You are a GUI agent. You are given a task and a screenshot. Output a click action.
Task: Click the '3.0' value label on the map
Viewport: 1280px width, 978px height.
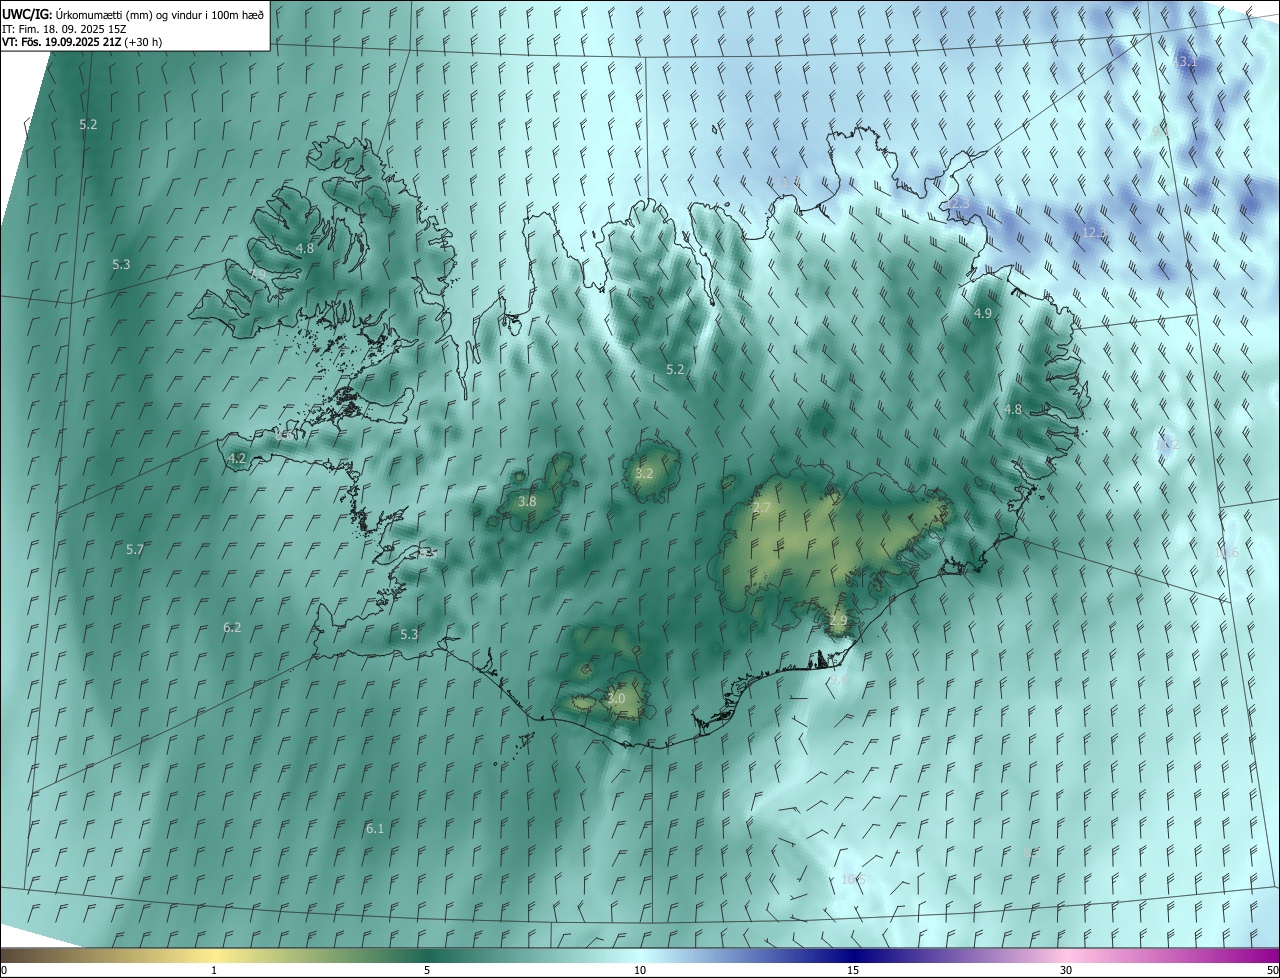coord(616,698)
